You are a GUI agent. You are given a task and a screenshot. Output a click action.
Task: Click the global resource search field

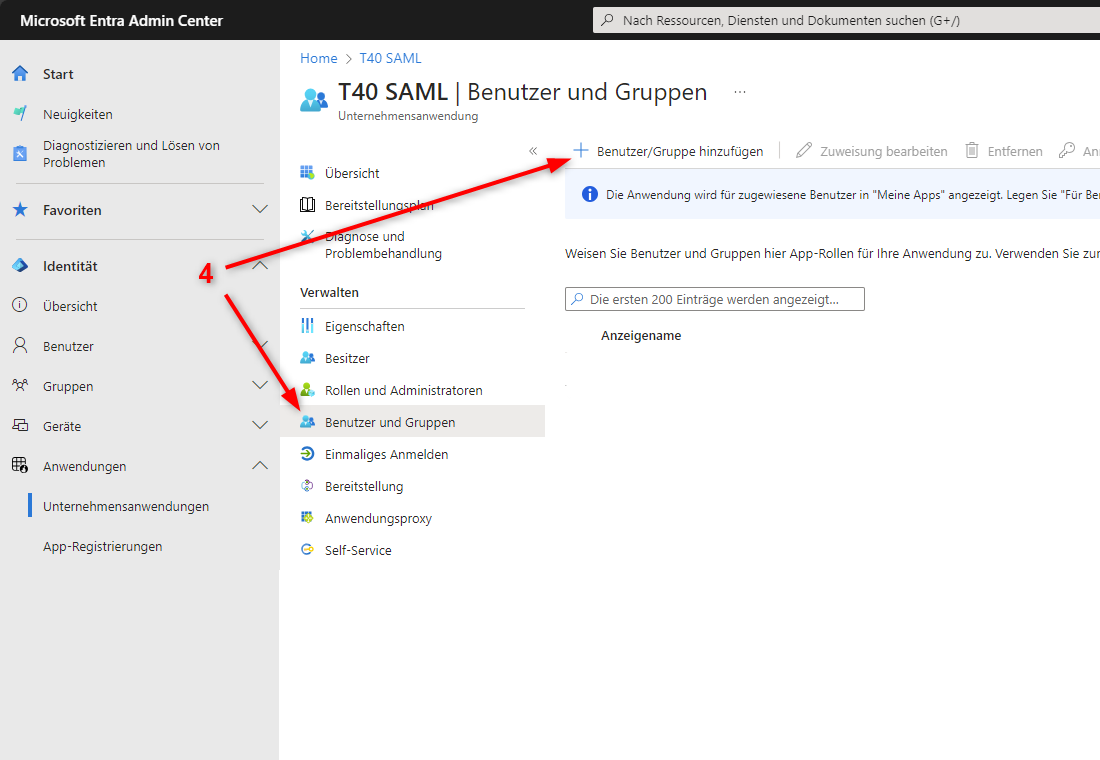click(846, 20)
